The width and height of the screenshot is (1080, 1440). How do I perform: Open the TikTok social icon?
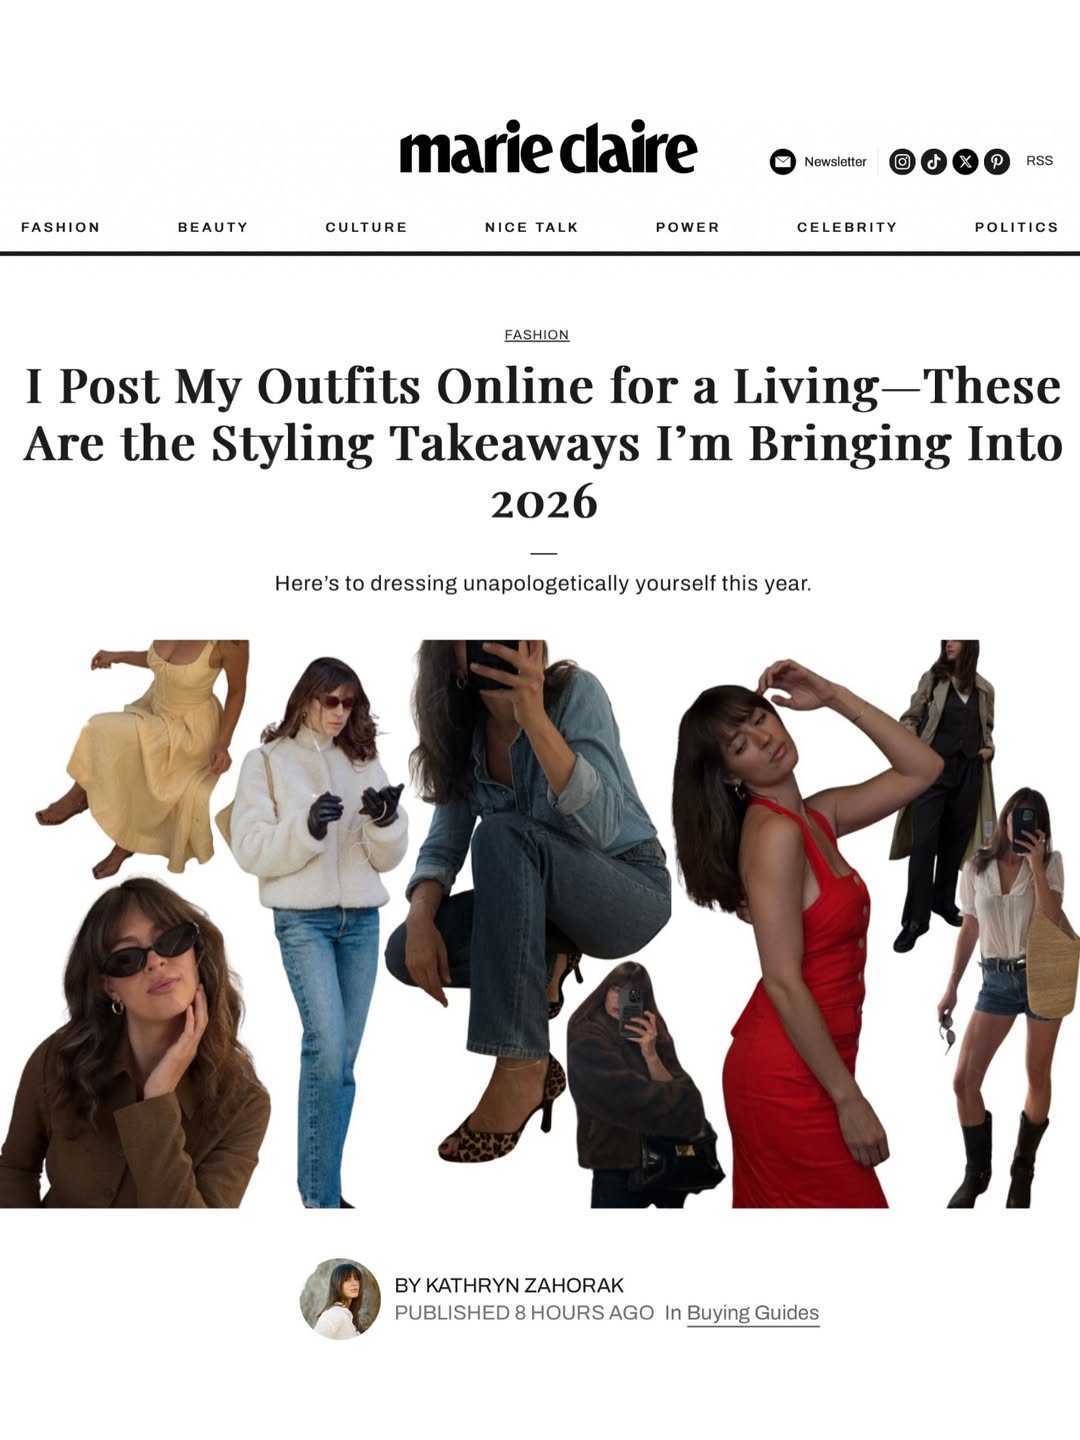coord(934,161)
